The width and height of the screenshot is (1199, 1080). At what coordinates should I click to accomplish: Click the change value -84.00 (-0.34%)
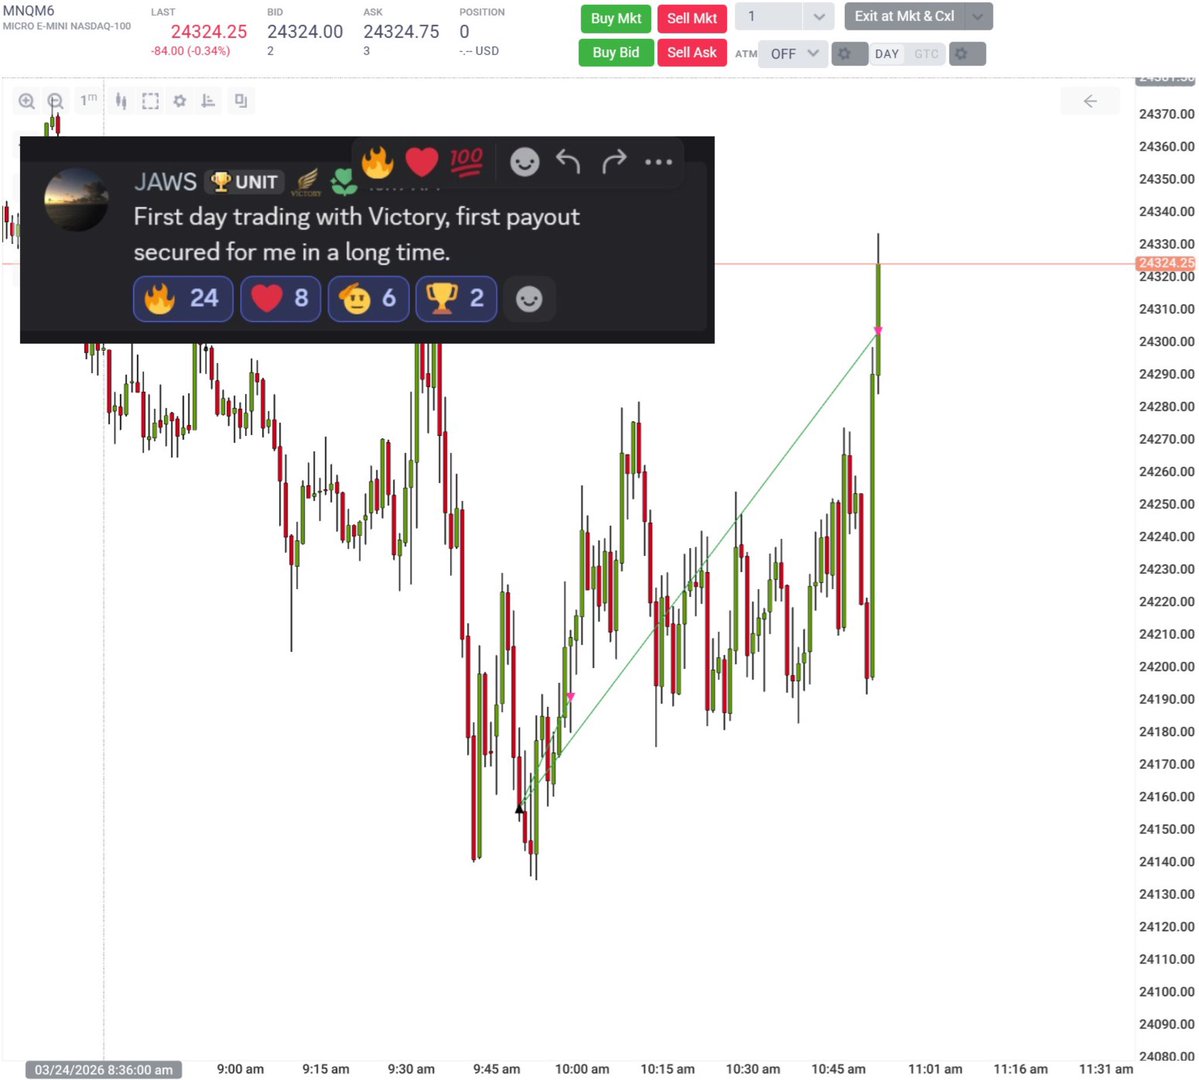coord(190,51)
